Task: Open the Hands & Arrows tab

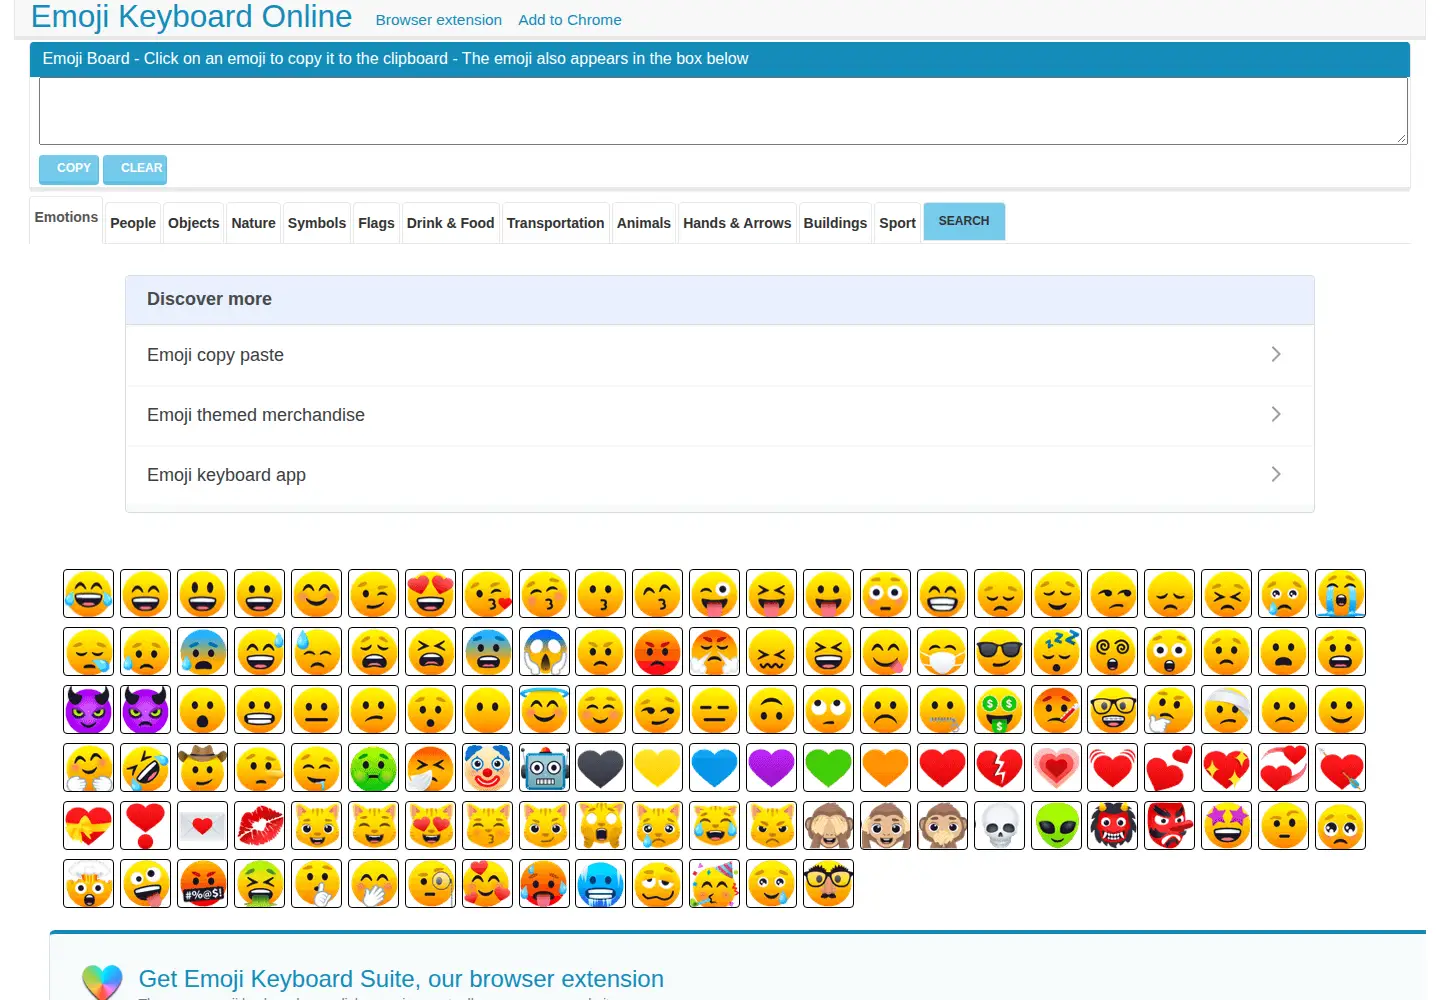Action: [737, 223]
